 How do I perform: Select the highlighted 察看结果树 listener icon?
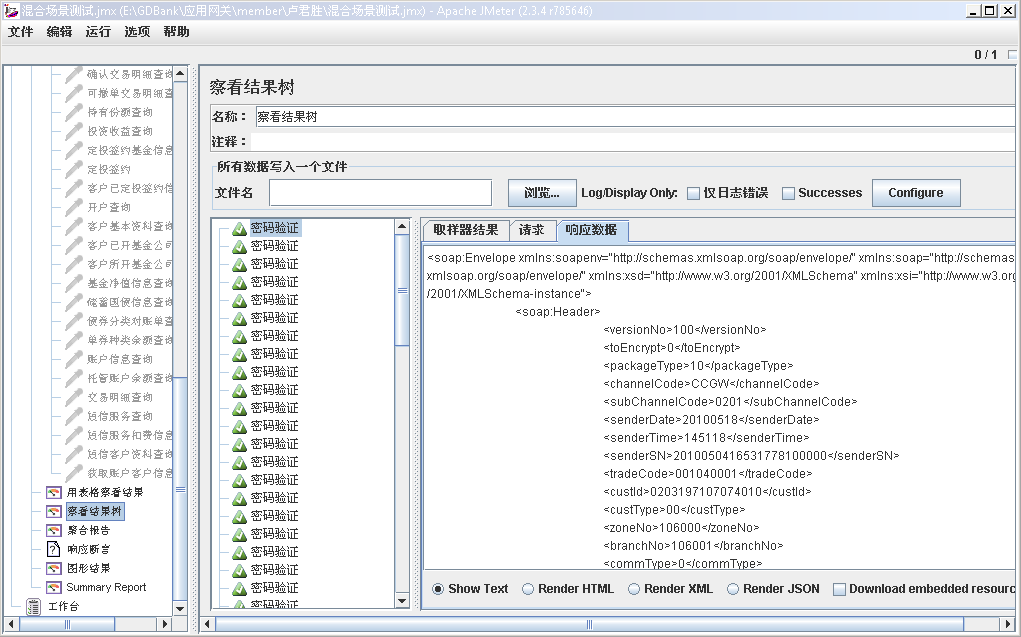(54, 511)
